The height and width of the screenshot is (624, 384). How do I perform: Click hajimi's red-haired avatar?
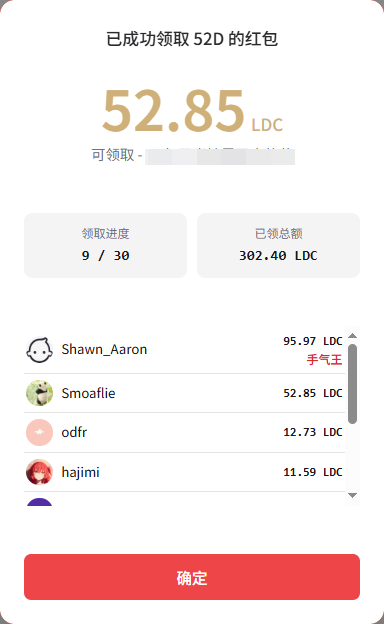point(39,472)
